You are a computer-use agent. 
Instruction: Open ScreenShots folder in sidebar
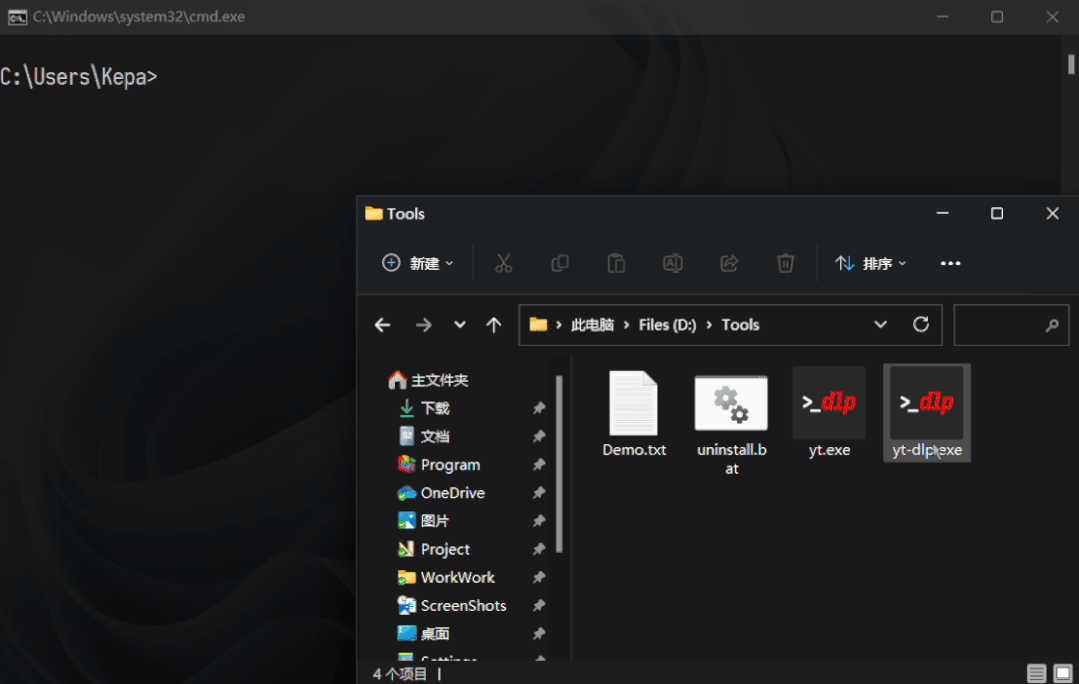(x=451, y=606)
